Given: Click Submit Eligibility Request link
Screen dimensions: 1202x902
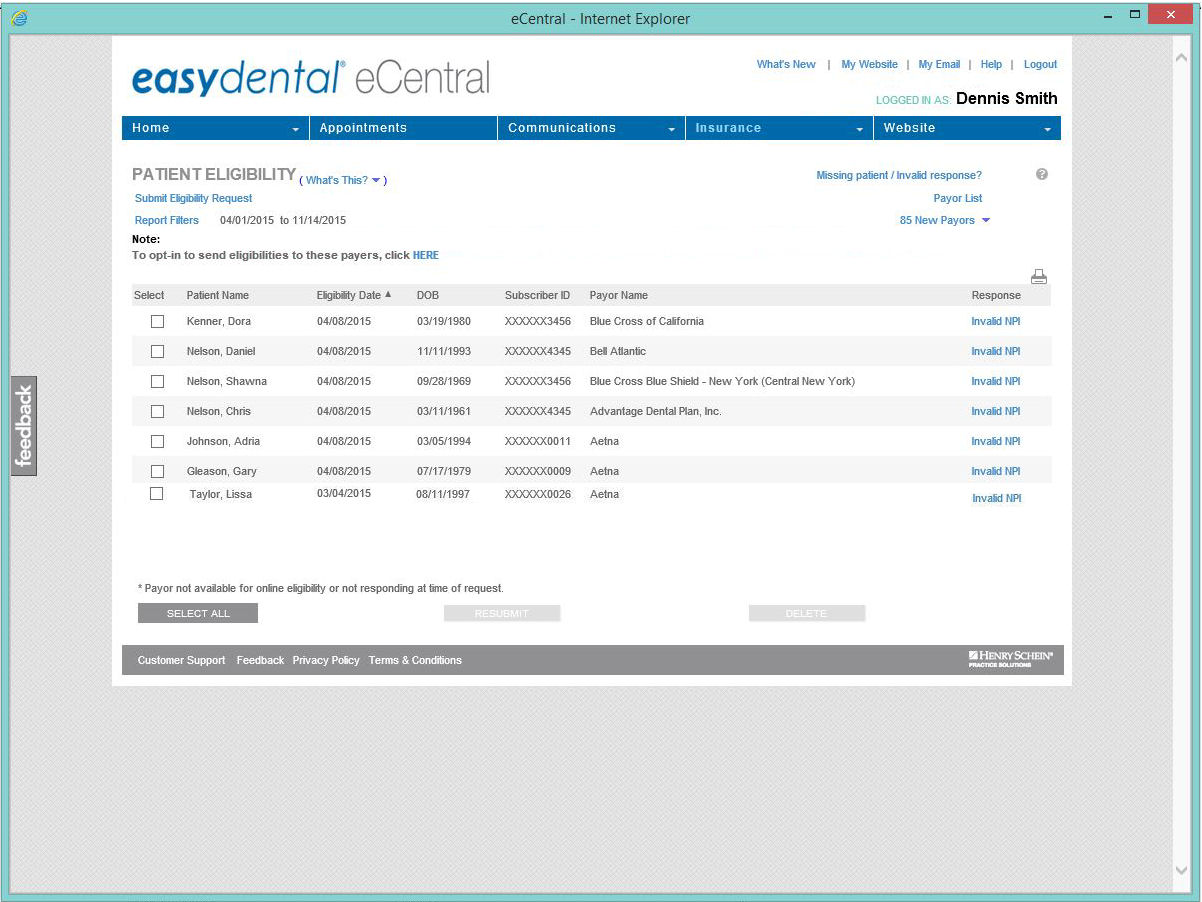Looking at the screenshot, I should 194,198.
